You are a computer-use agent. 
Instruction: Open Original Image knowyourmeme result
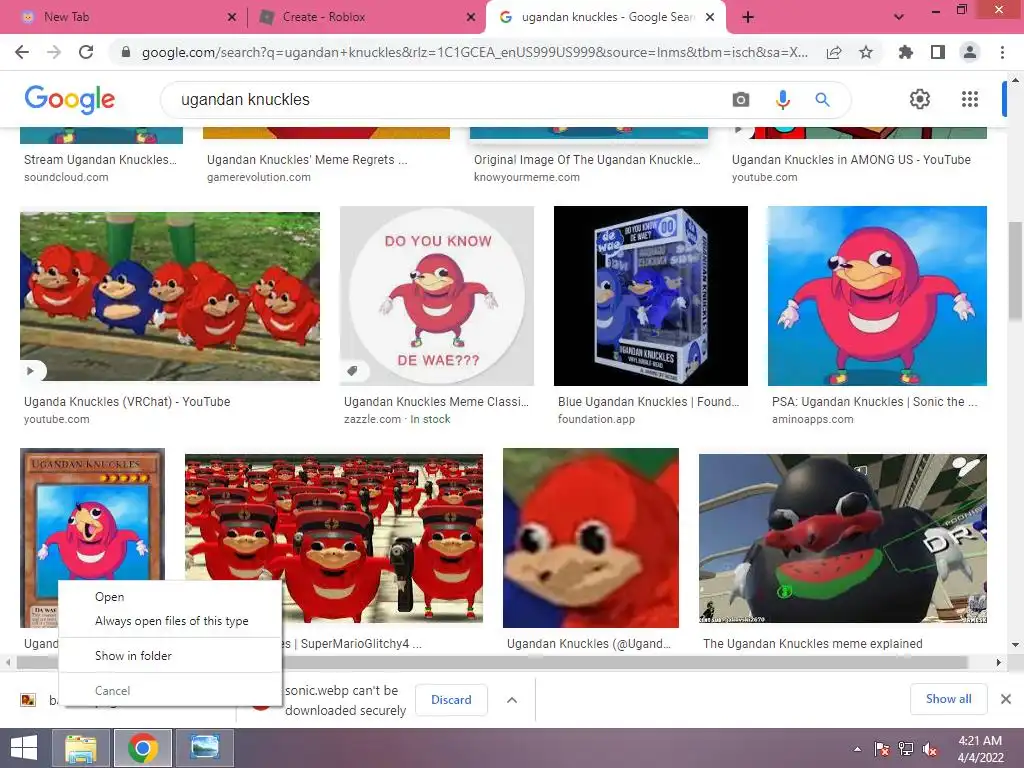click(x=587, y=159)
